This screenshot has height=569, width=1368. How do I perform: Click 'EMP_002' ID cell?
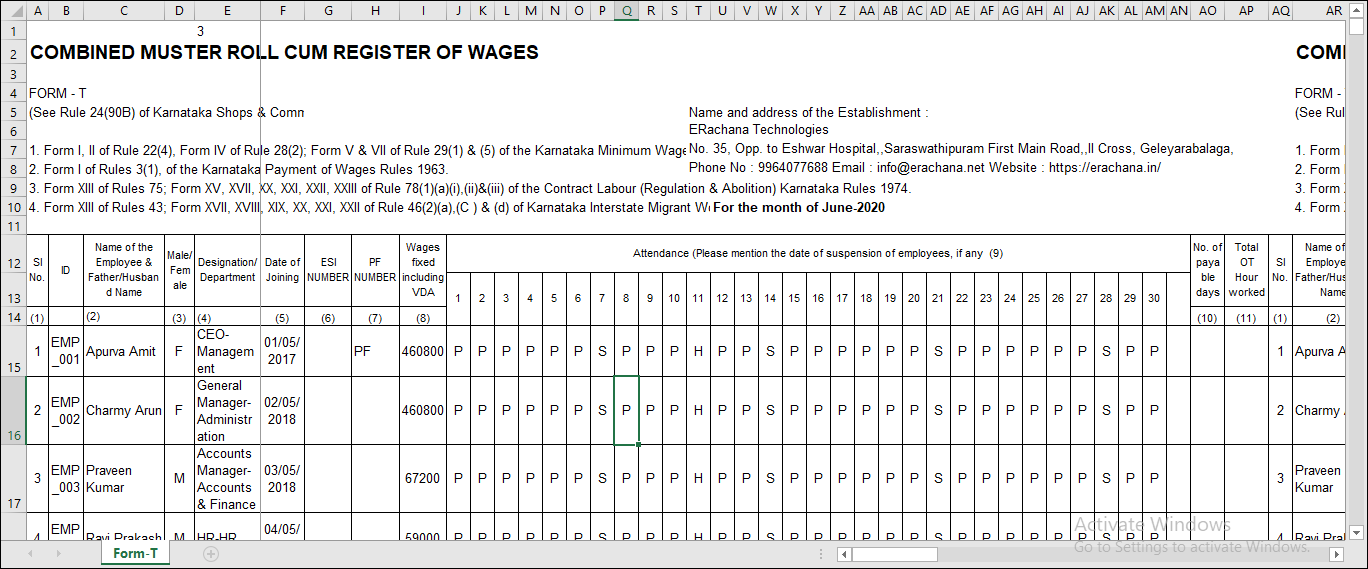click(x=66, y=410)
